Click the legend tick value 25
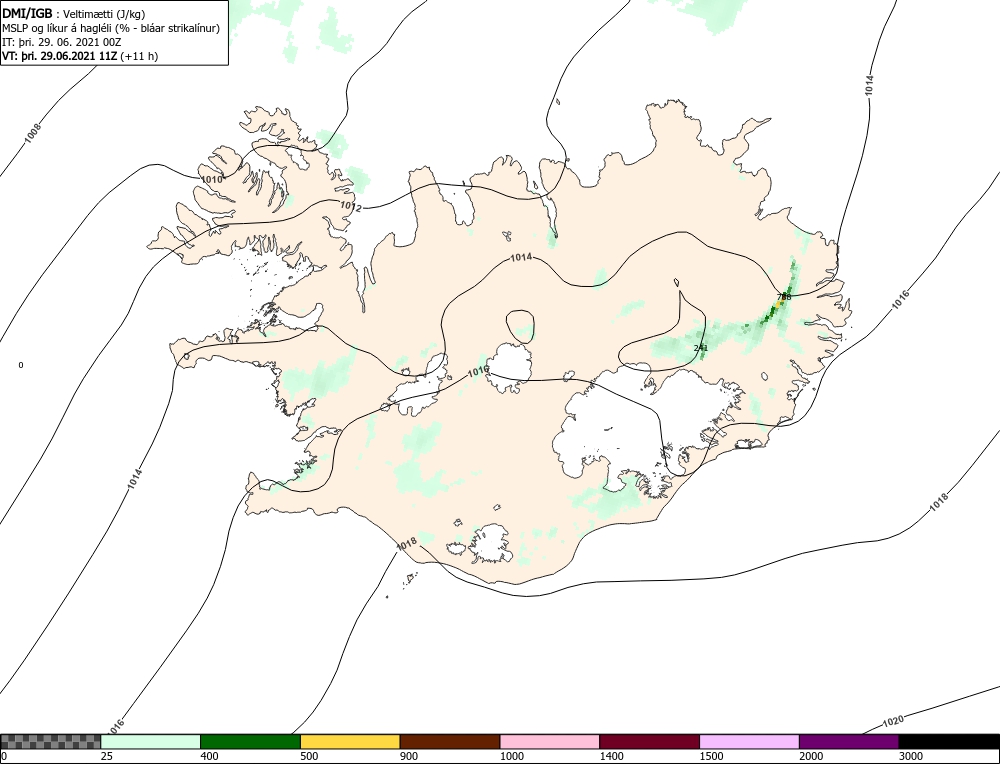1000x764 pixels. click(x=107, y=756)
